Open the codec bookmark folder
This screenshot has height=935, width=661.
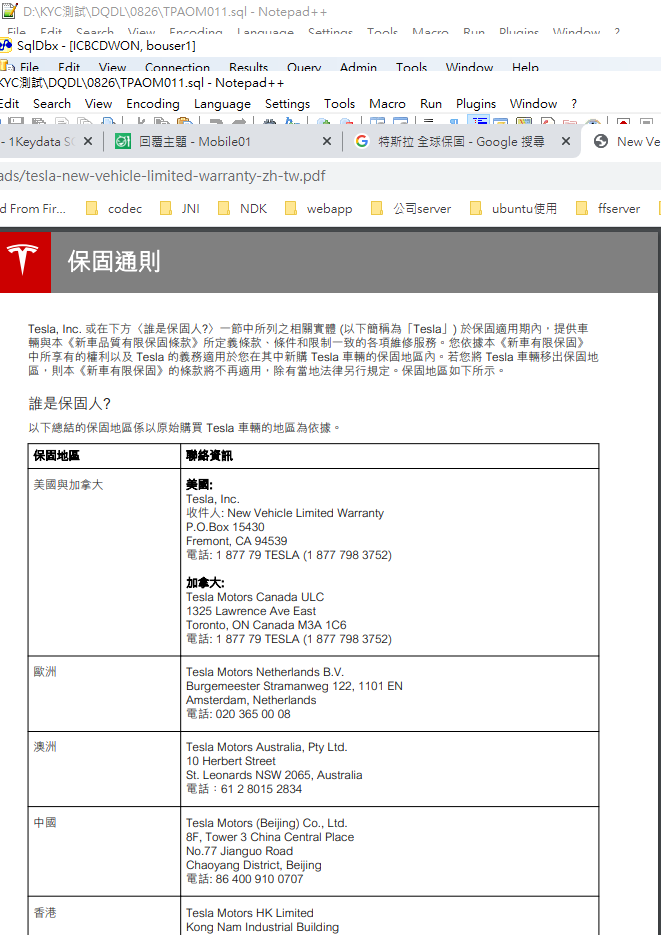click(x=113, y=209)
